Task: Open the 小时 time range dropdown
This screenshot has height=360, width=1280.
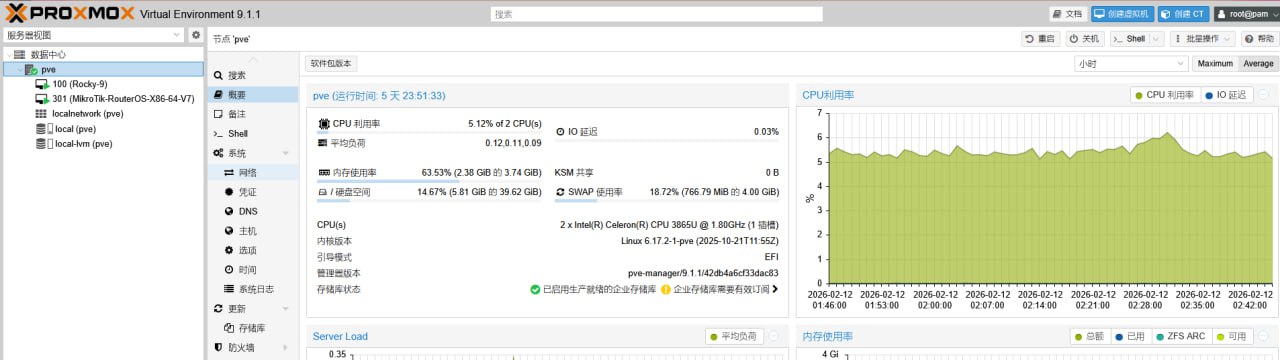Action: tap(1130, 63)
